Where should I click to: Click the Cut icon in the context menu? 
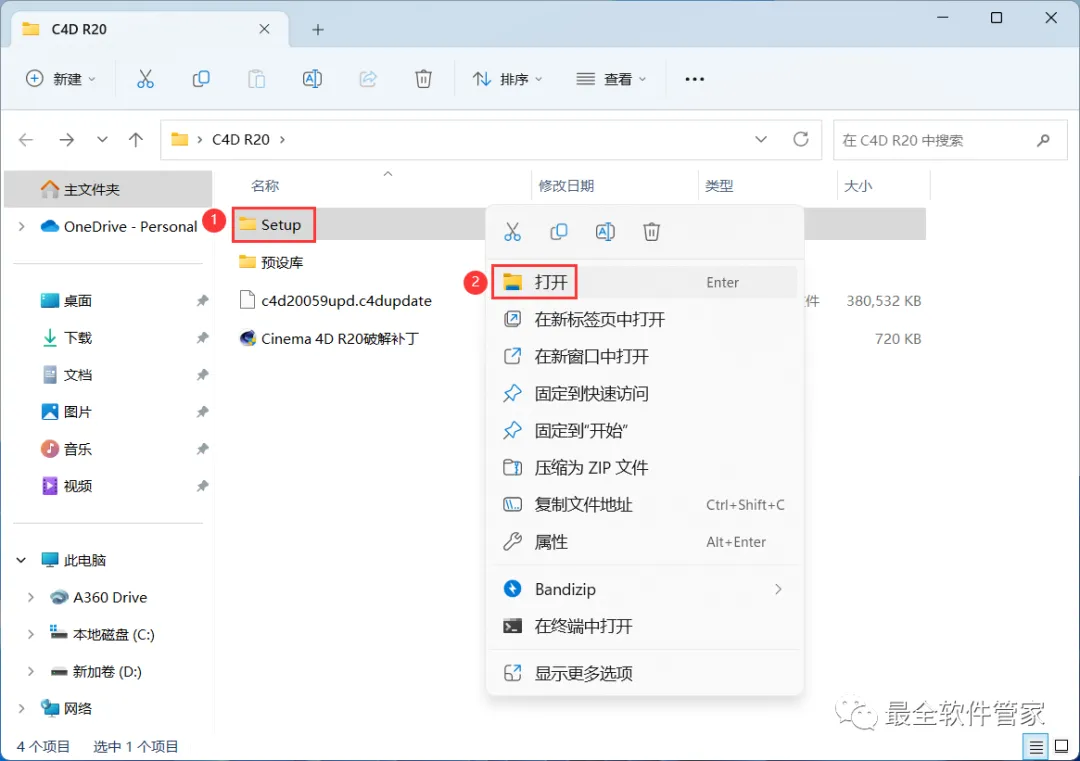click(x=512, y=232)
